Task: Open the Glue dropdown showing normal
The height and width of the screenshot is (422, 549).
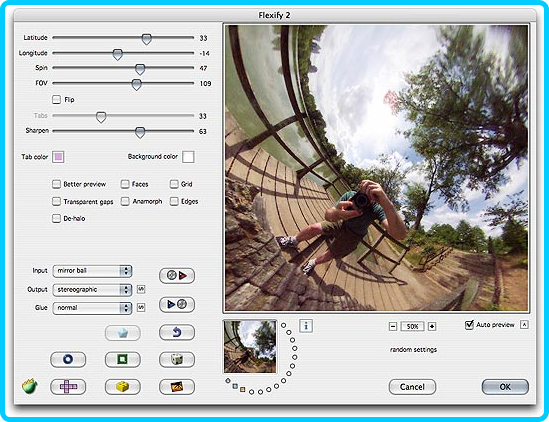Action: tap(92, 308)
